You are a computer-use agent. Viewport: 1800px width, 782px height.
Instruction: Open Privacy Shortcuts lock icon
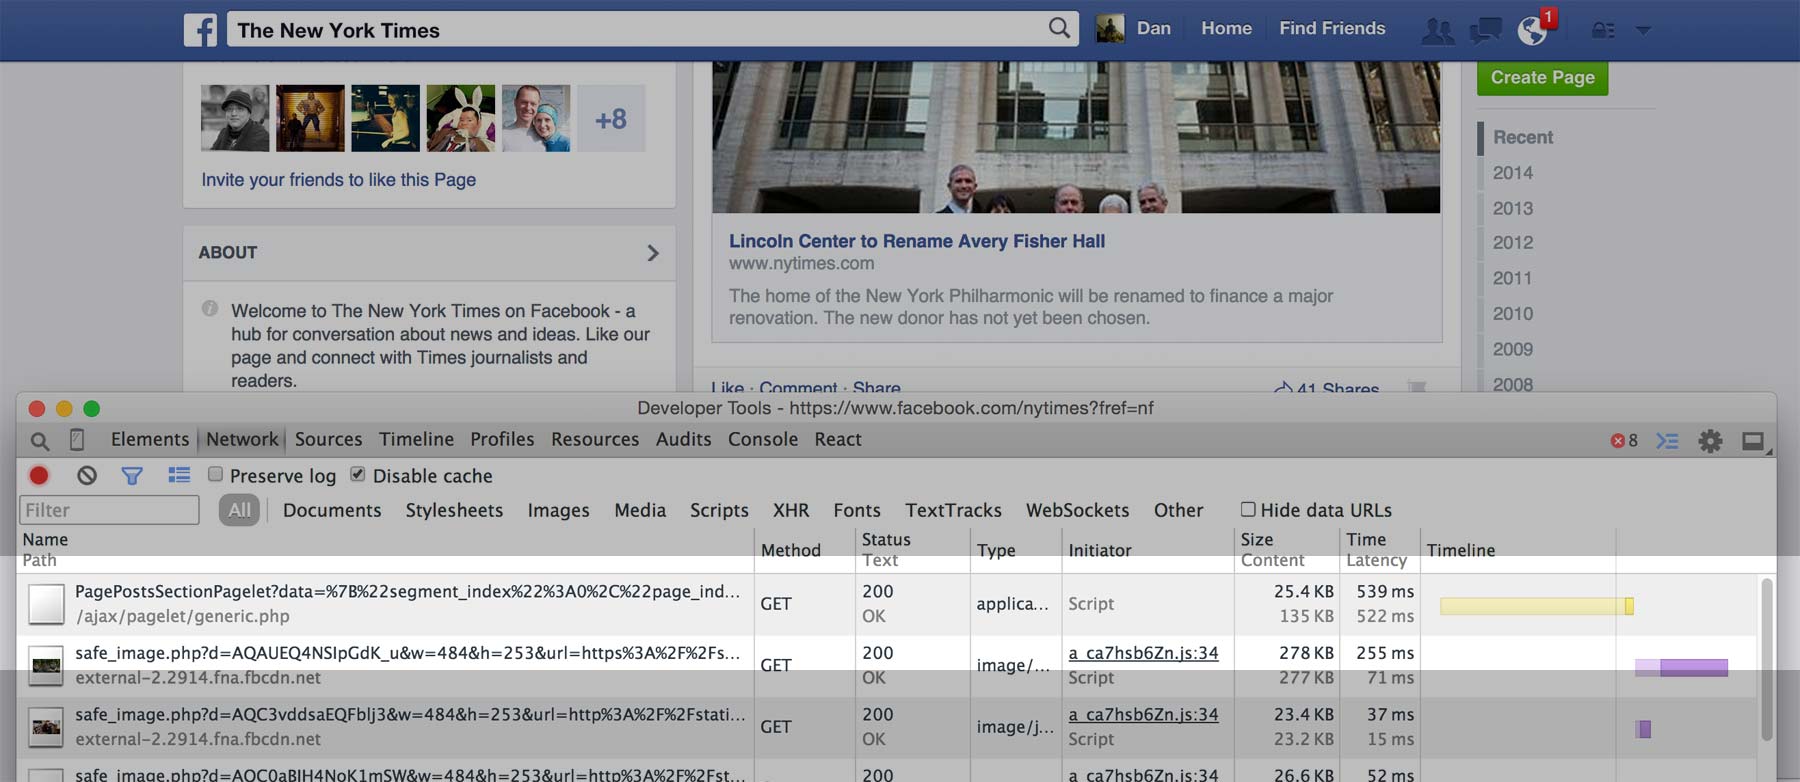pos(1603,31)
